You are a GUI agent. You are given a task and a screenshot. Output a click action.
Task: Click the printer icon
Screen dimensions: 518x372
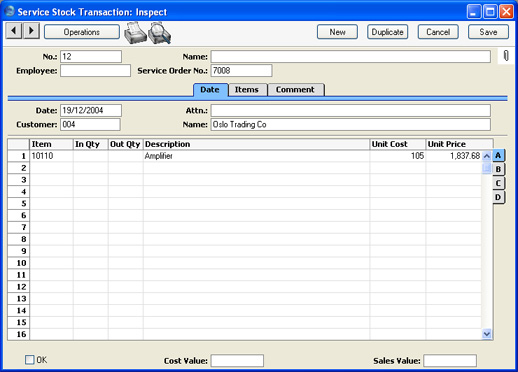(x=135, y=33)
